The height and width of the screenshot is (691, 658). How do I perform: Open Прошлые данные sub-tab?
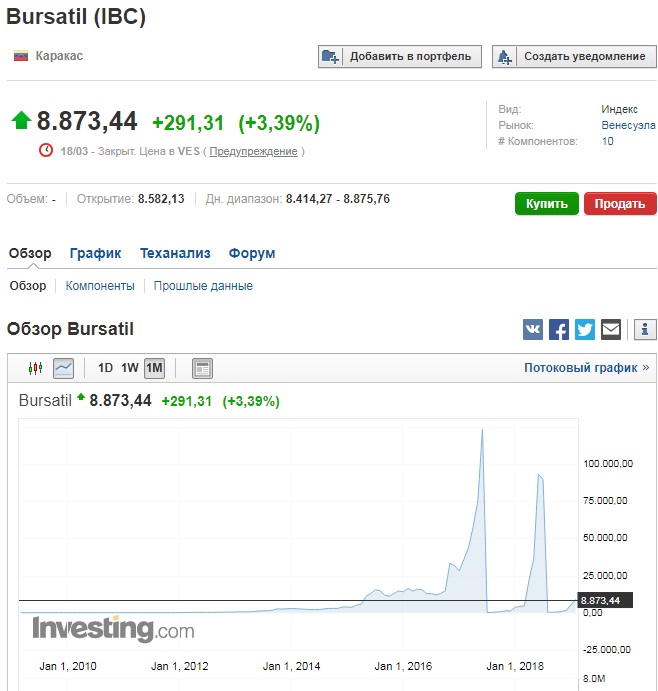coord(203,286)
